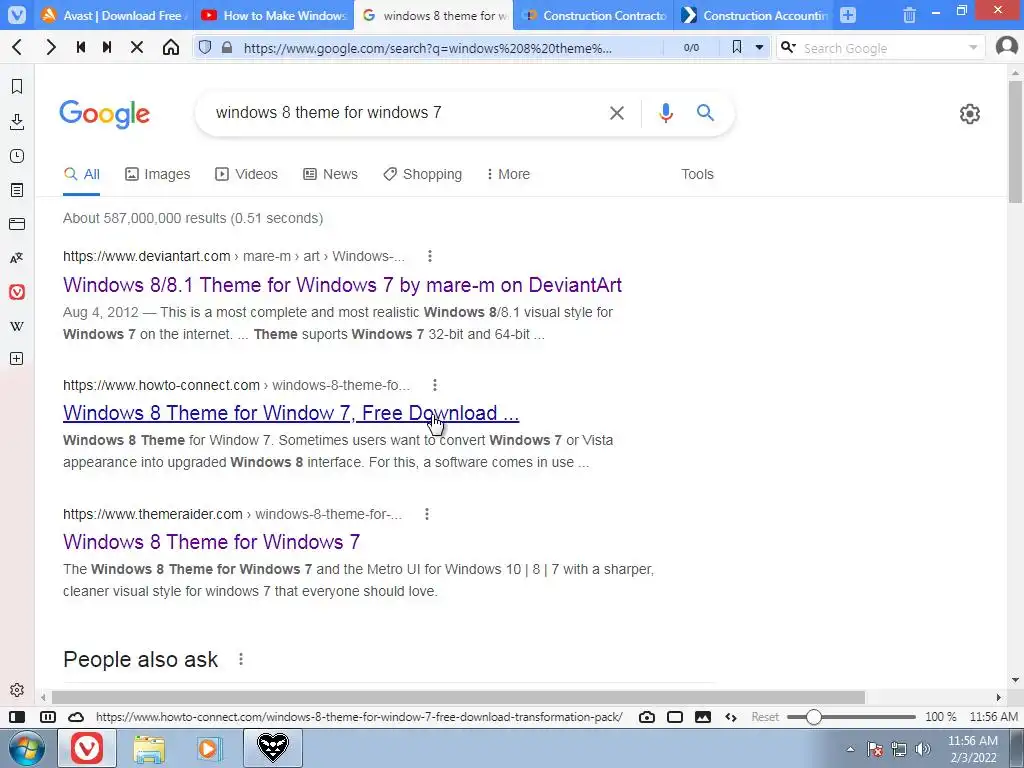Open History side panel
This screenshot has width=1024, height=768.
point(17,155)
